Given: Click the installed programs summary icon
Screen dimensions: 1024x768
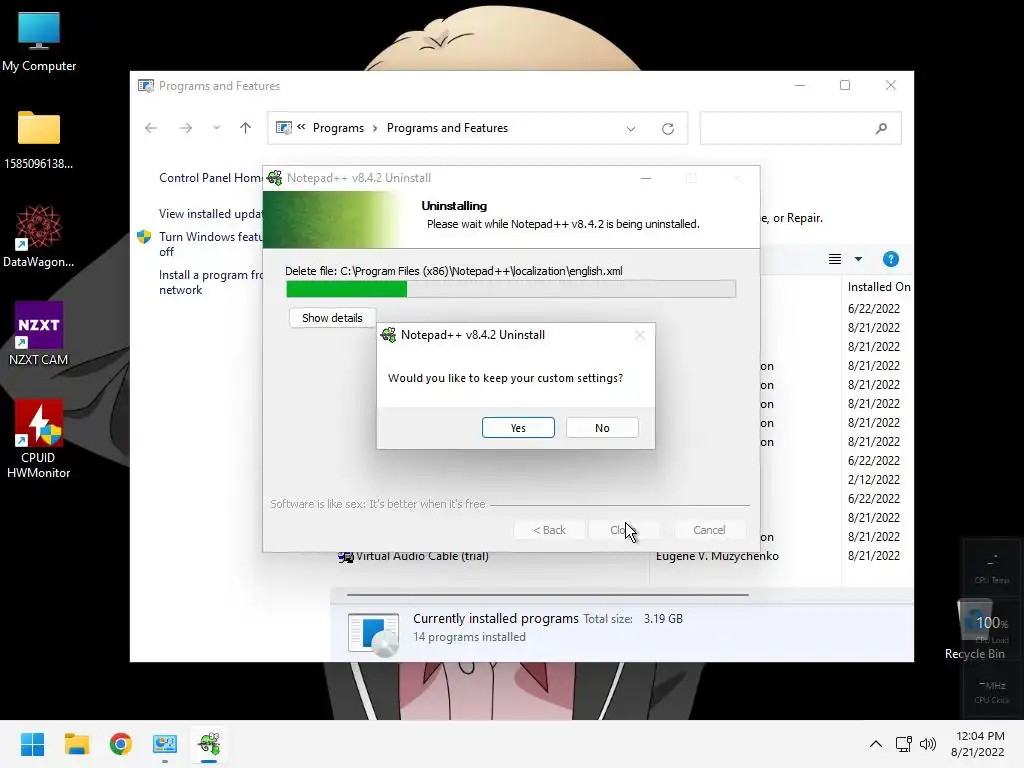Looking at the screenshot, I should (373, 634).
